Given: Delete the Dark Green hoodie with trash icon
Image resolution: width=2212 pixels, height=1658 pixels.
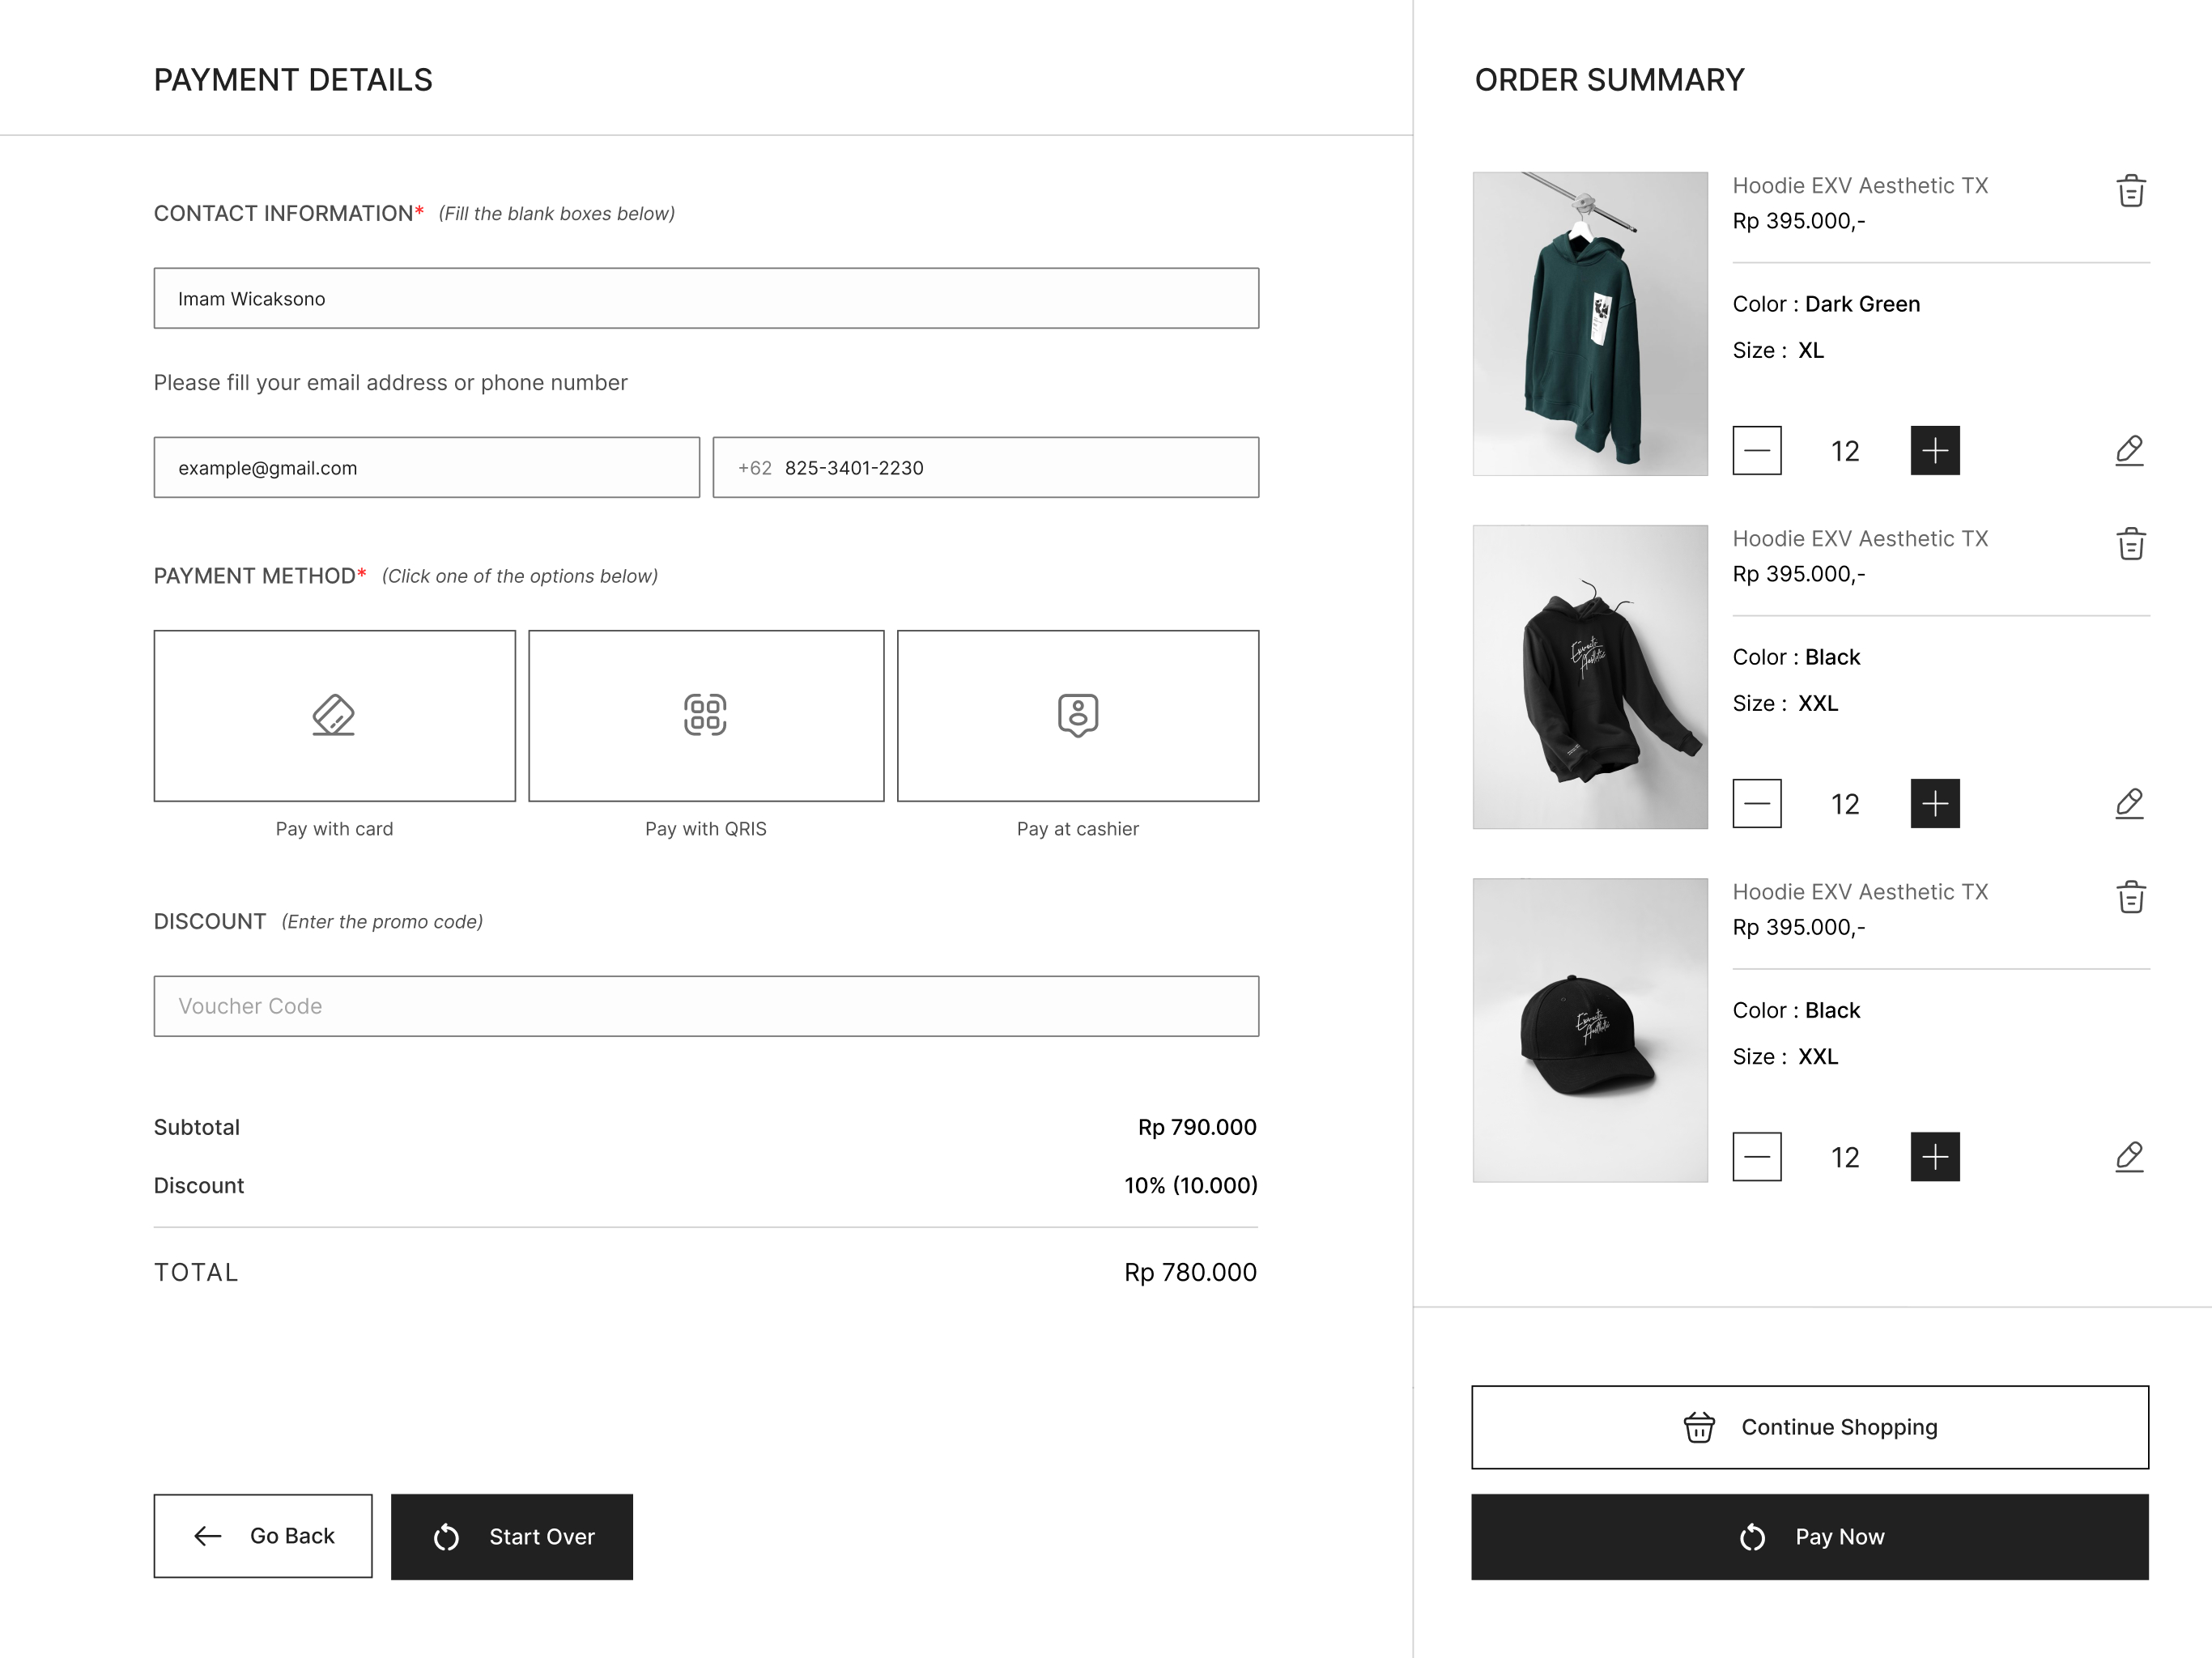Looking at the screenshot, I should click(x=2131, y=190).
